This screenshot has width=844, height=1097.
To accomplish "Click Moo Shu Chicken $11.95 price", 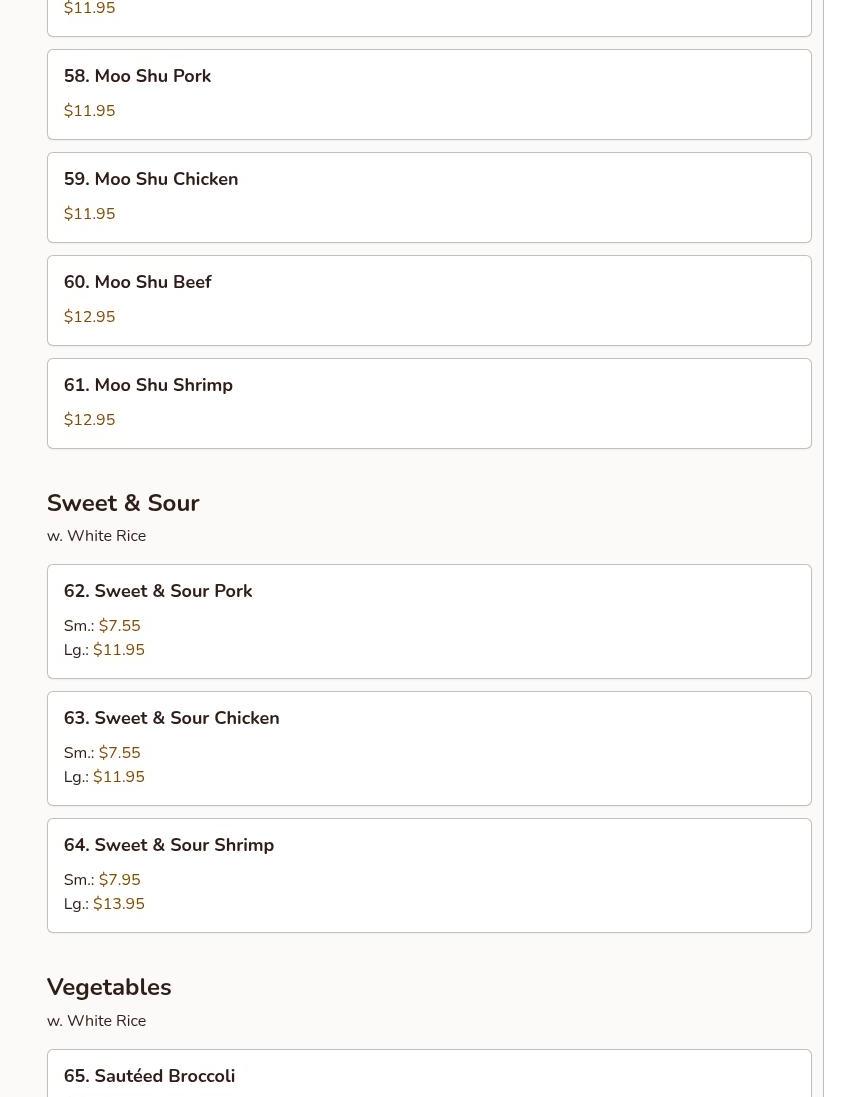I will [90, 214].
